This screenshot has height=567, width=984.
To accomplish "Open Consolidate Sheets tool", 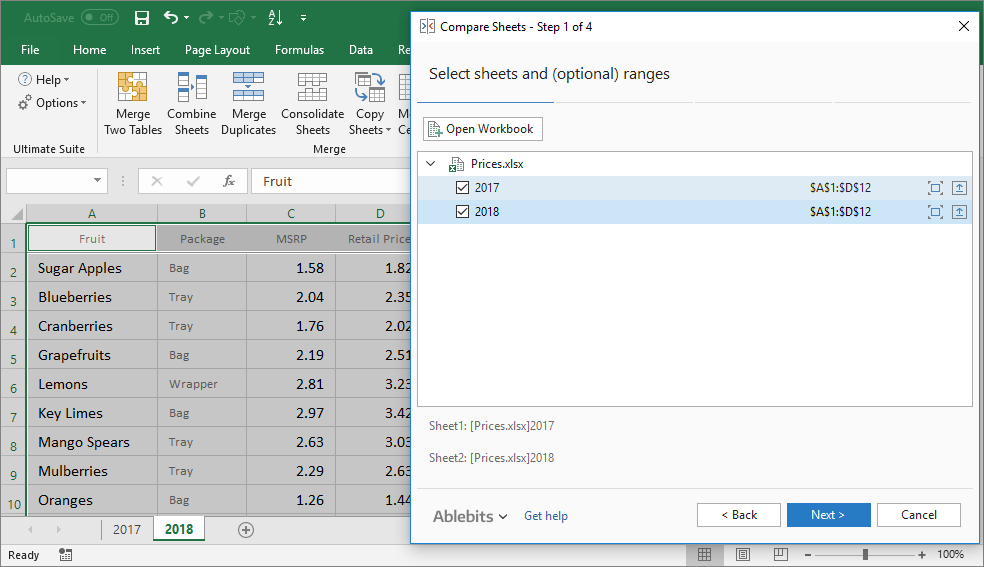I will point(313,104).
